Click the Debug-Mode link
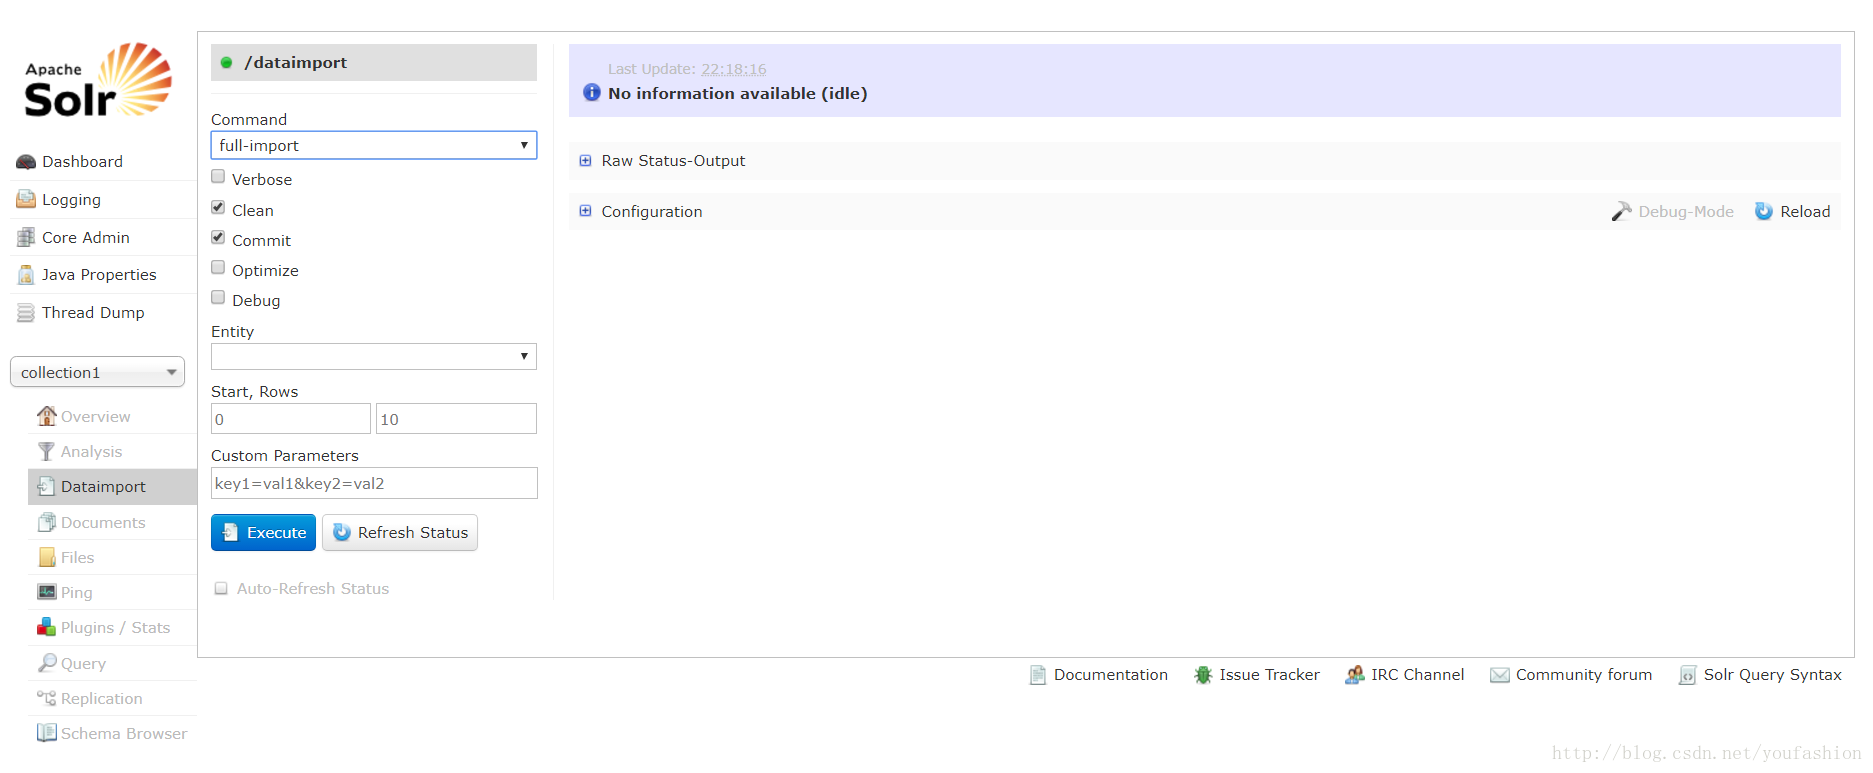Screen dimensions: 1873x773 [1686, 212]
